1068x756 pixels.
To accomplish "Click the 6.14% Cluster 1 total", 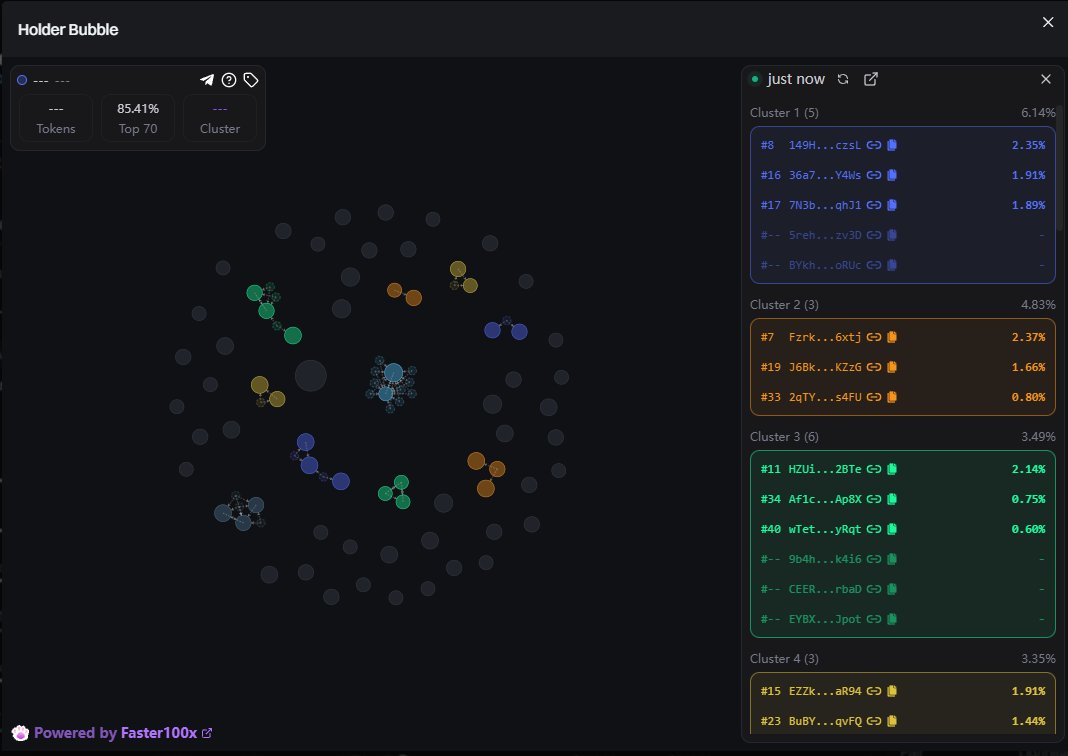I will pyautogui.click(x=1038, y=113).
